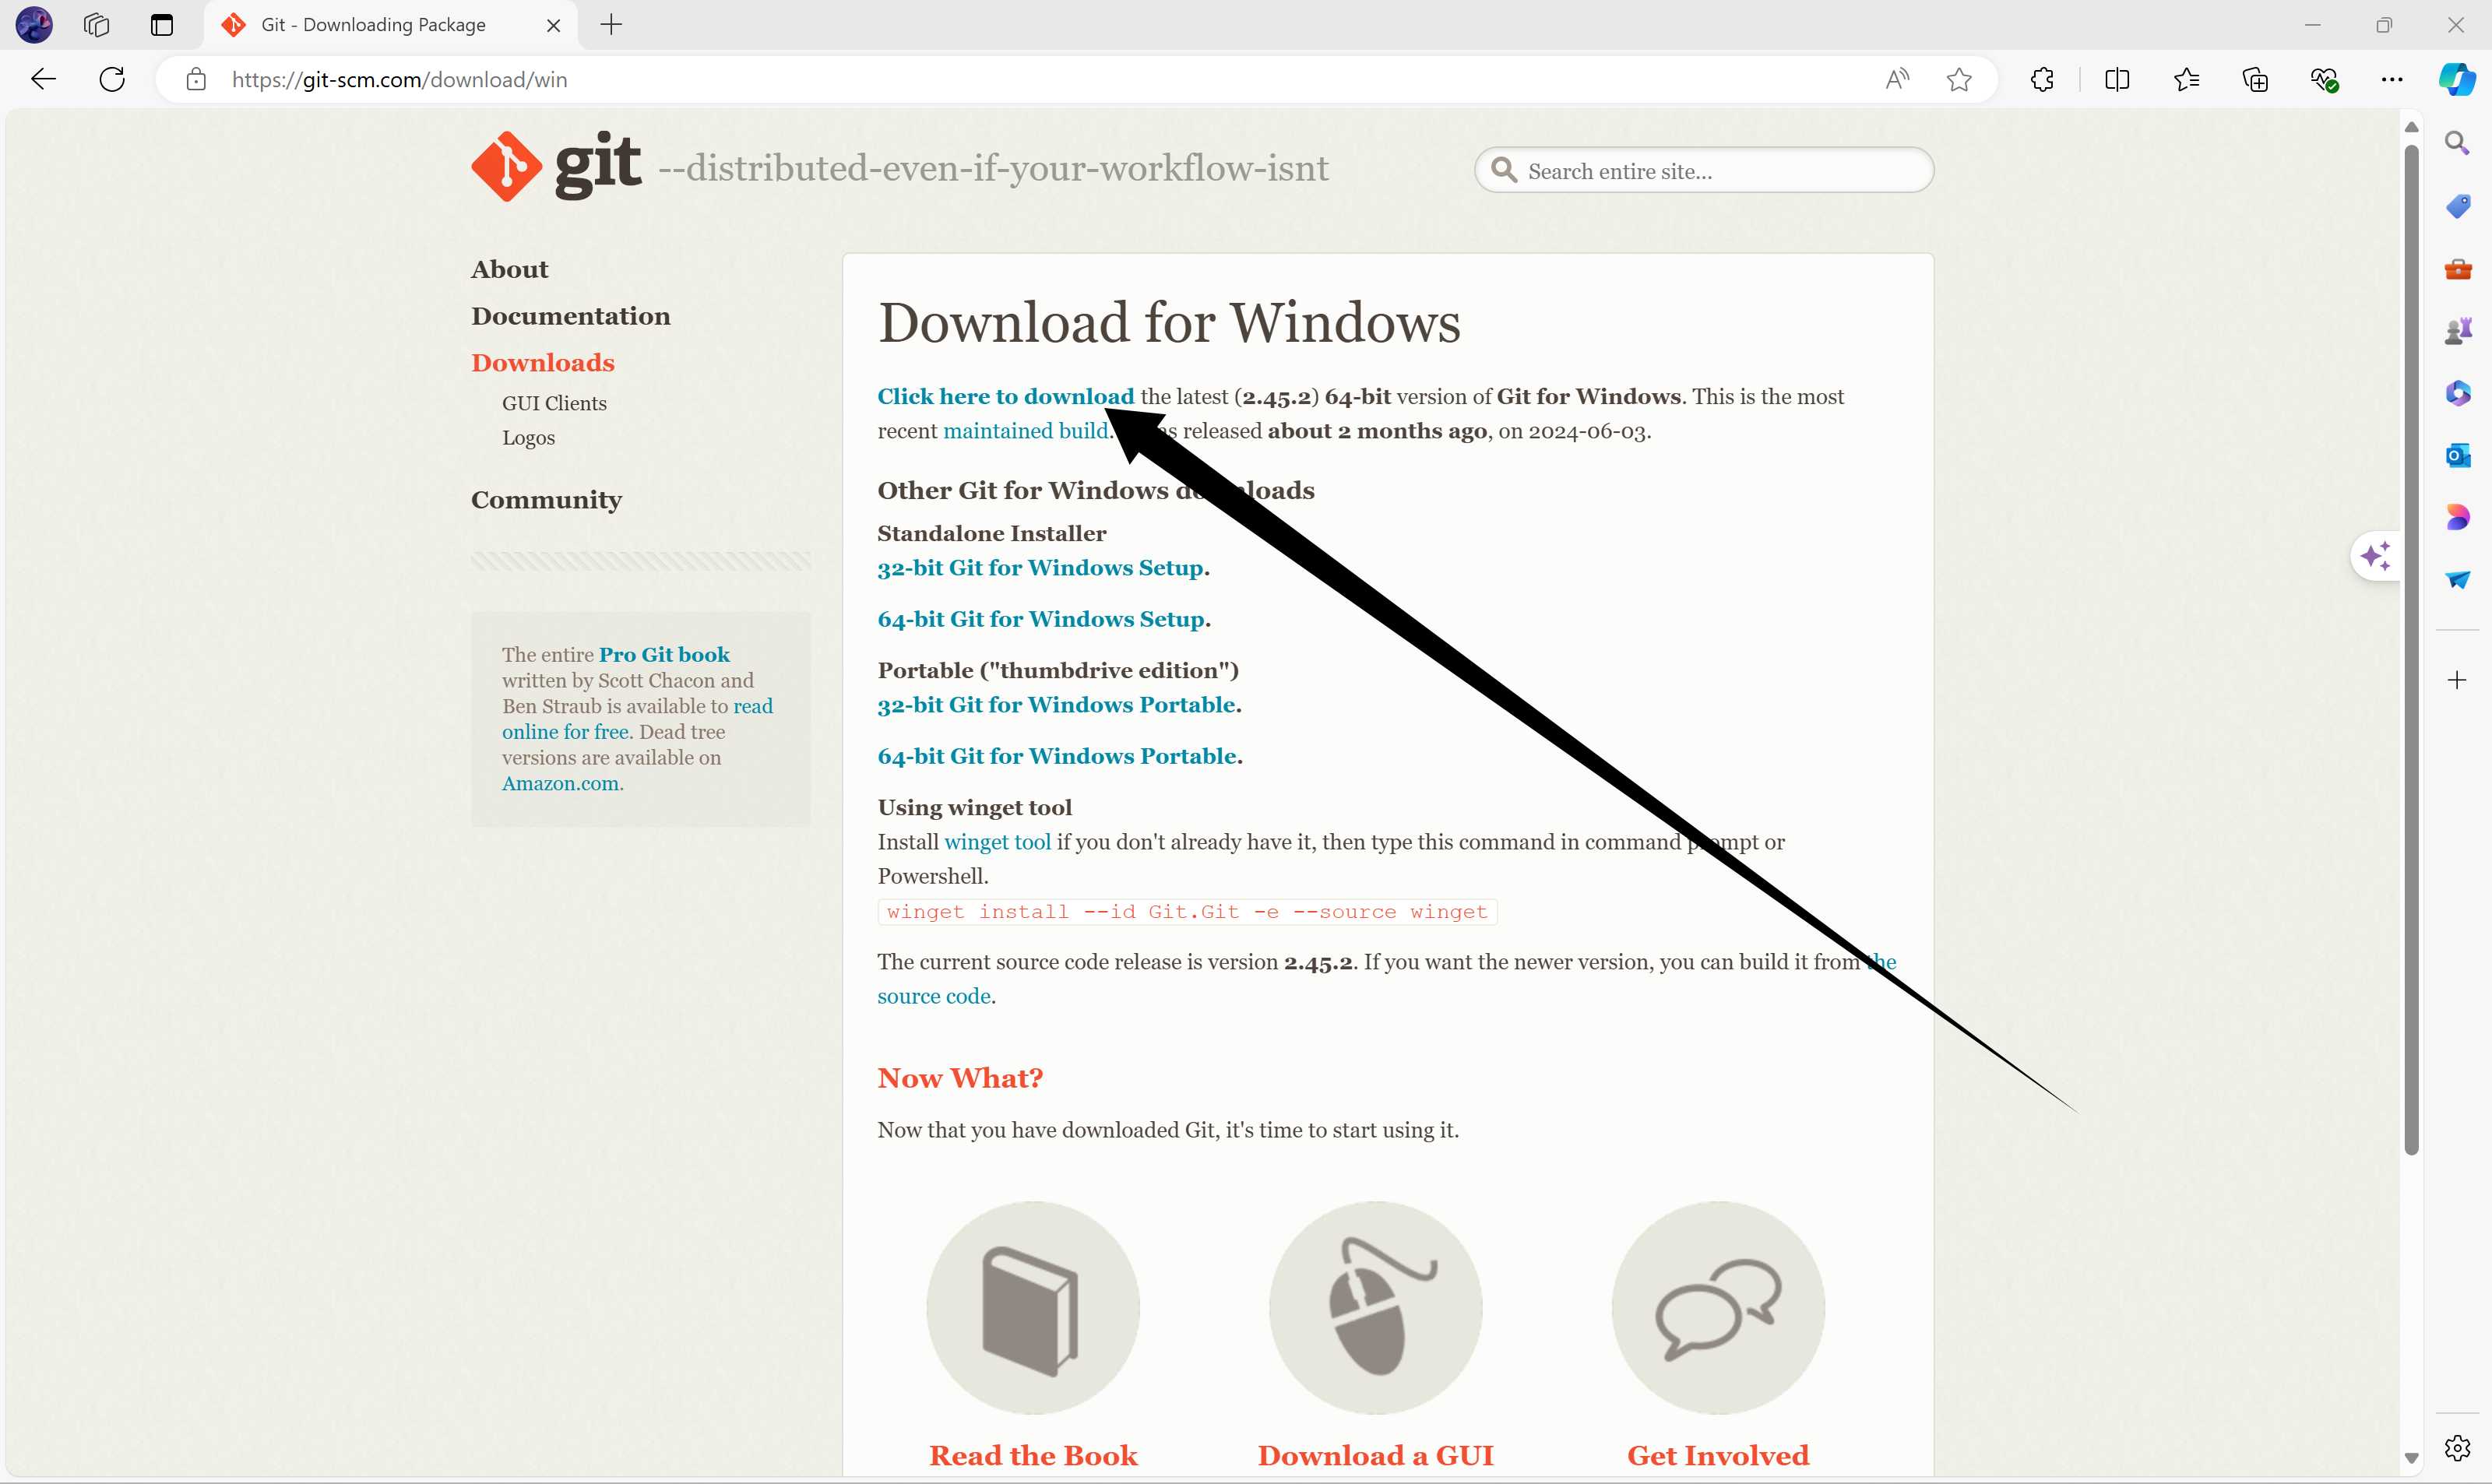
Task: Click the Edge sidebar customize plus button
Action: [2457, 680]
